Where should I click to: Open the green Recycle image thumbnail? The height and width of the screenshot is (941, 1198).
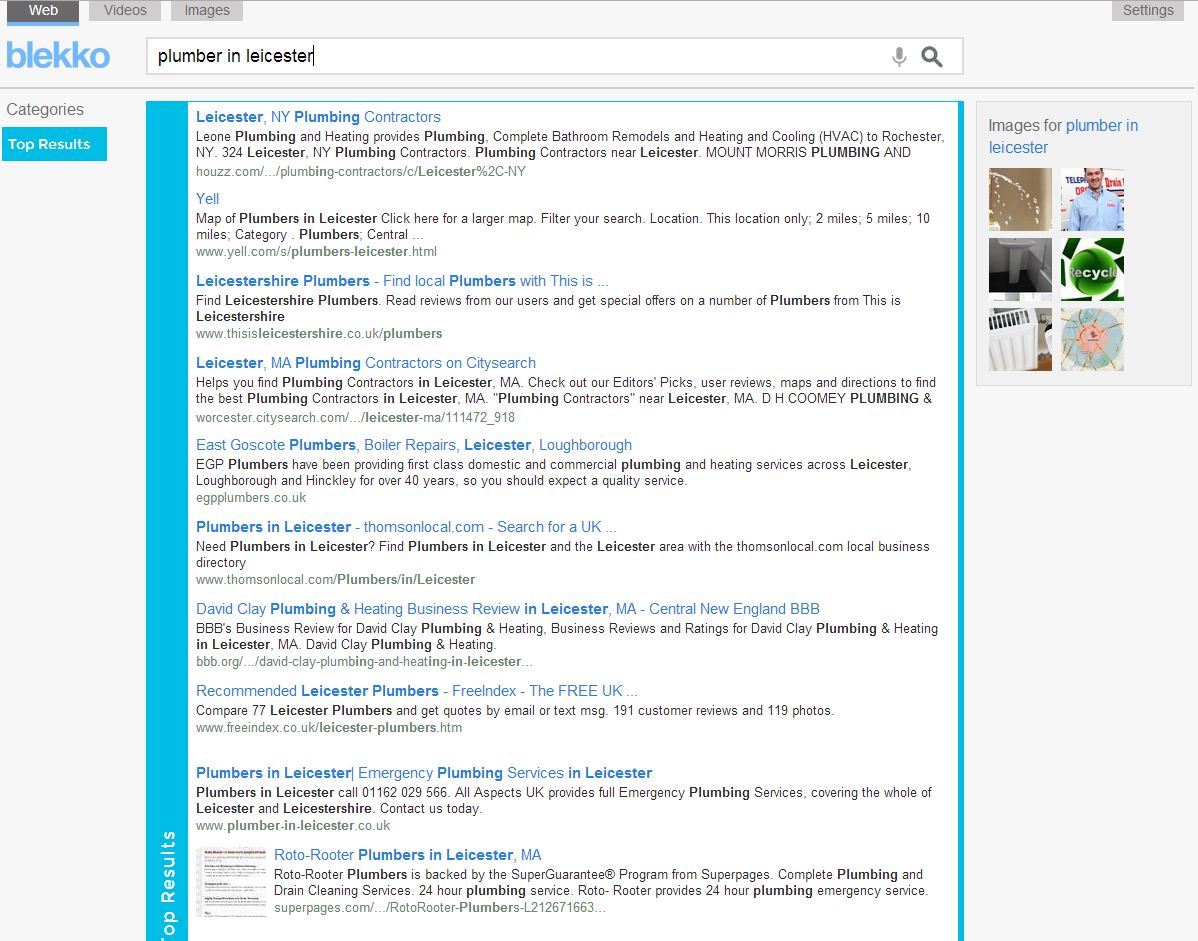click(x=1092, y=270)
